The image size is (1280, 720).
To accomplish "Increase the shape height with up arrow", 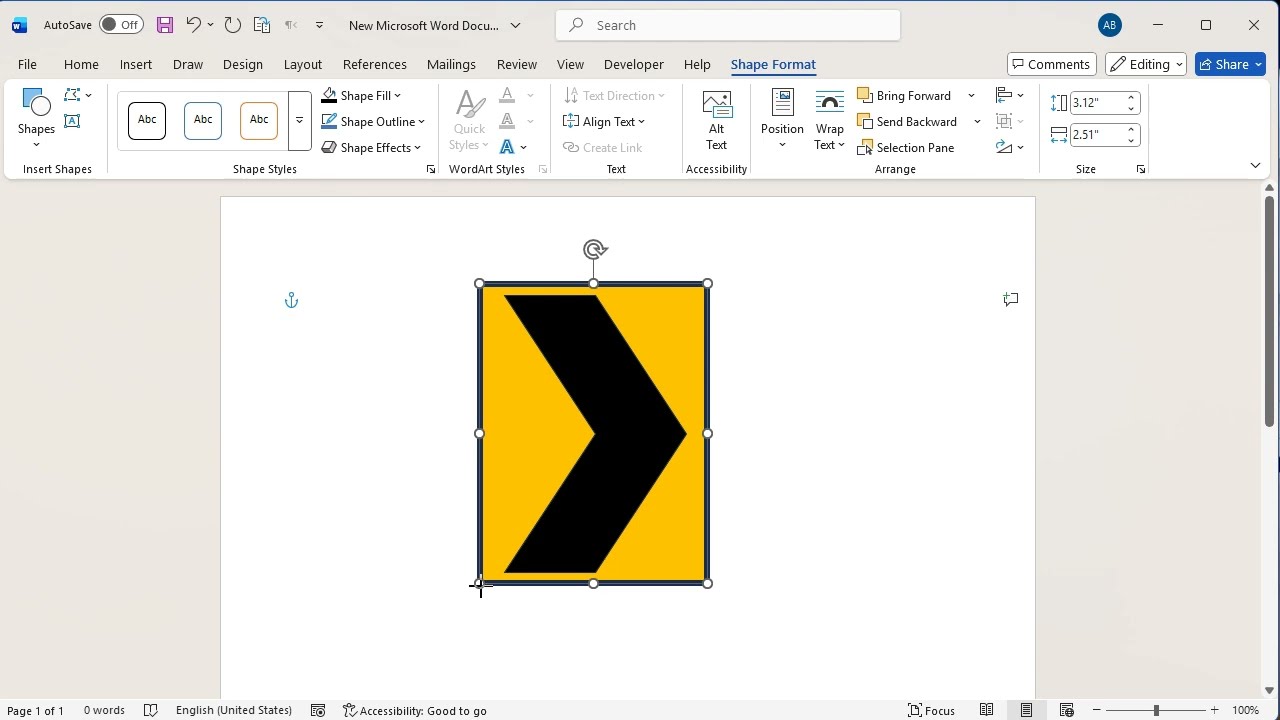I will pos(1131,98).
